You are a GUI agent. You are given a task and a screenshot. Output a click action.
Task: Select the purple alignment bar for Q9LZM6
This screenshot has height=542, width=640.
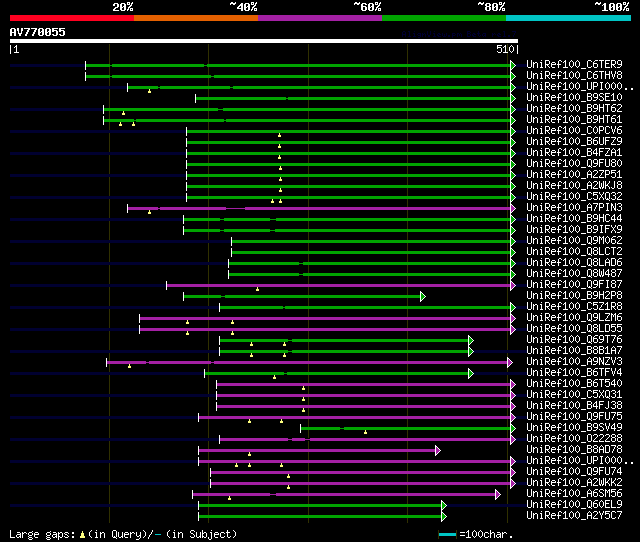325,318
